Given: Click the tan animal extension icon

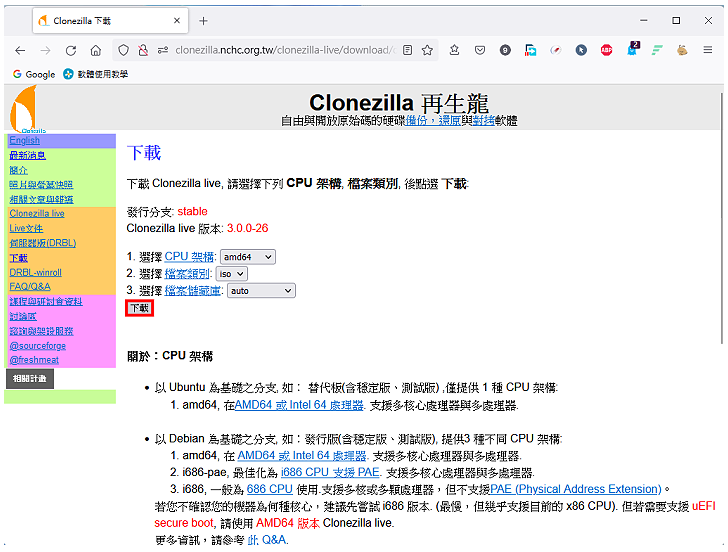Looking at the screenshot, I should (682, 50).
